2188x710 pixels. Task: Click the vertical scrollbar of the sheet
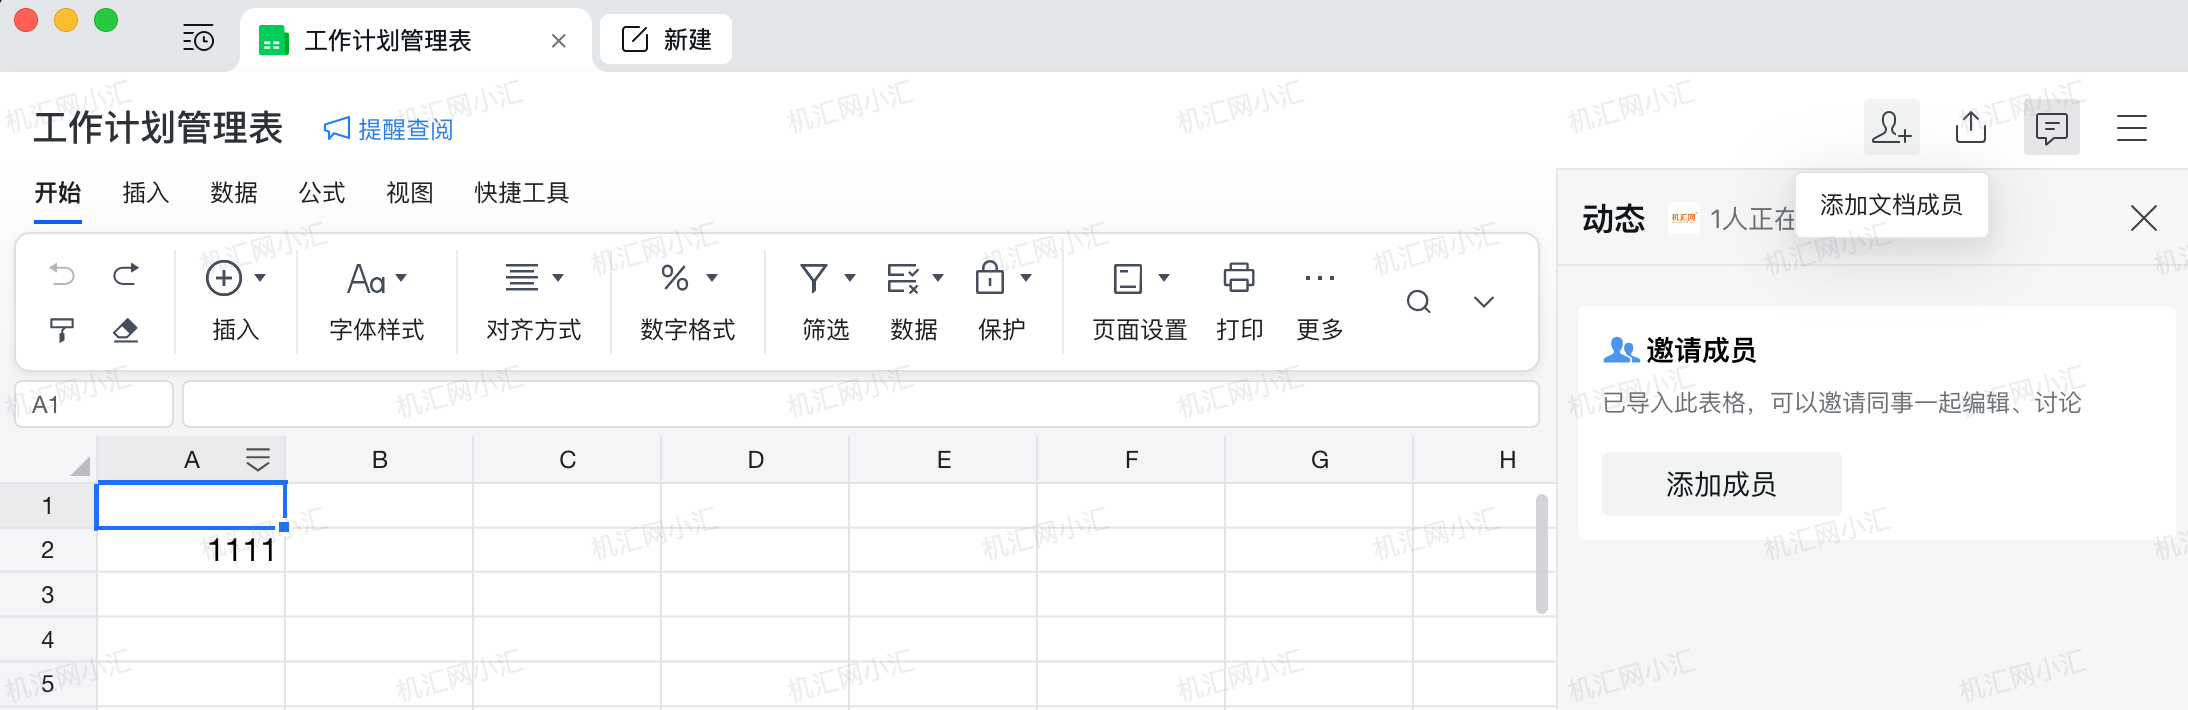click(1542, 553)
